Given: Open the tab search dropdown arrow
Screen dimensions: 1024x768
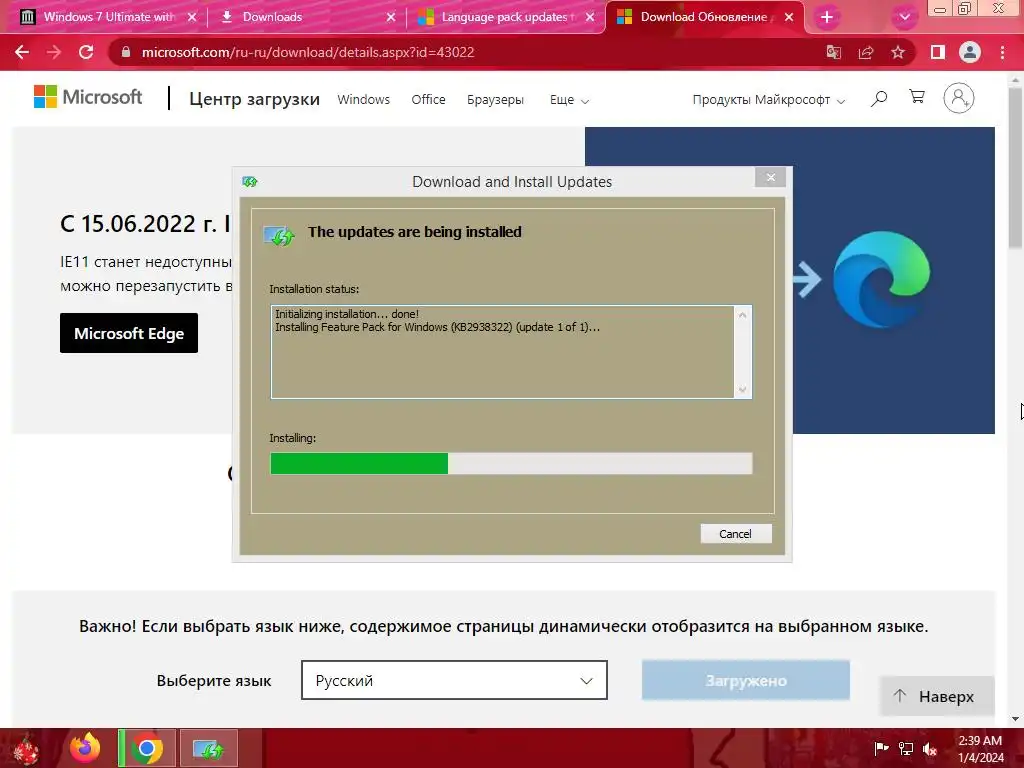Looking at the screenshot, I should [x=904, y=17].
